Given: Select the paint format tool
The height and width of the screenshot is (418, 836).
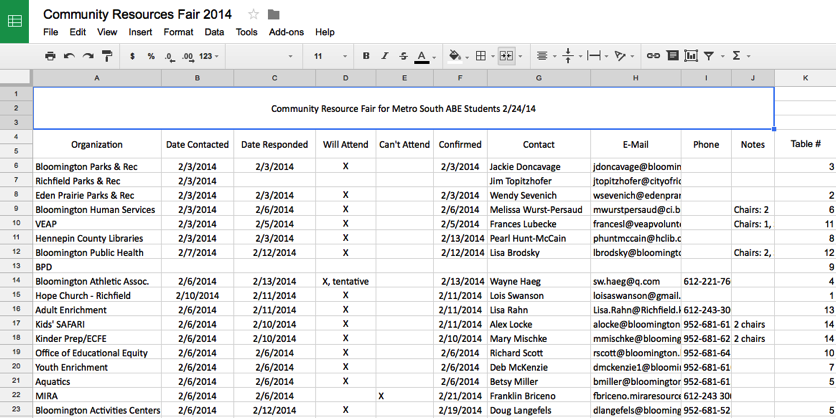Looking at the screenshot, I should (x=107, y=56).
